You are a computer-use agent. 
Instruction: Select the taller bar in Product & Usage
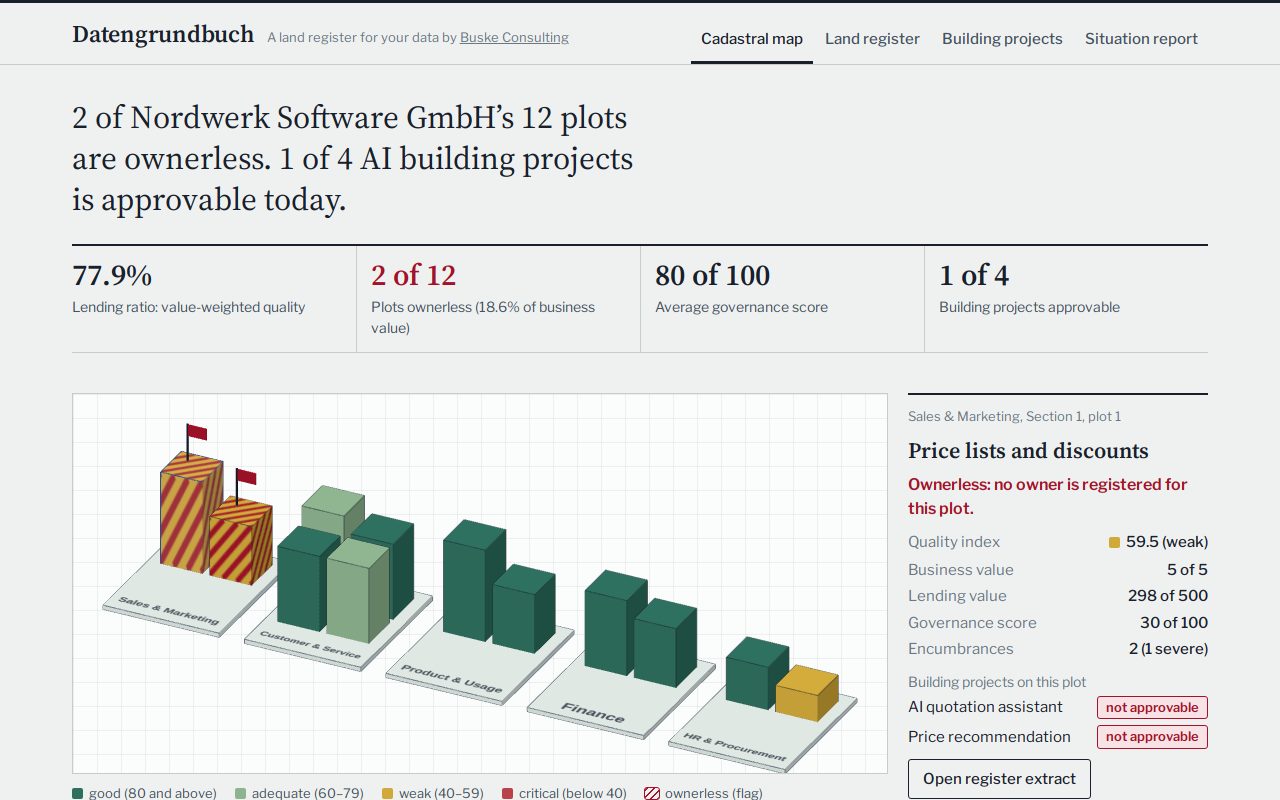tap(470, 580)
